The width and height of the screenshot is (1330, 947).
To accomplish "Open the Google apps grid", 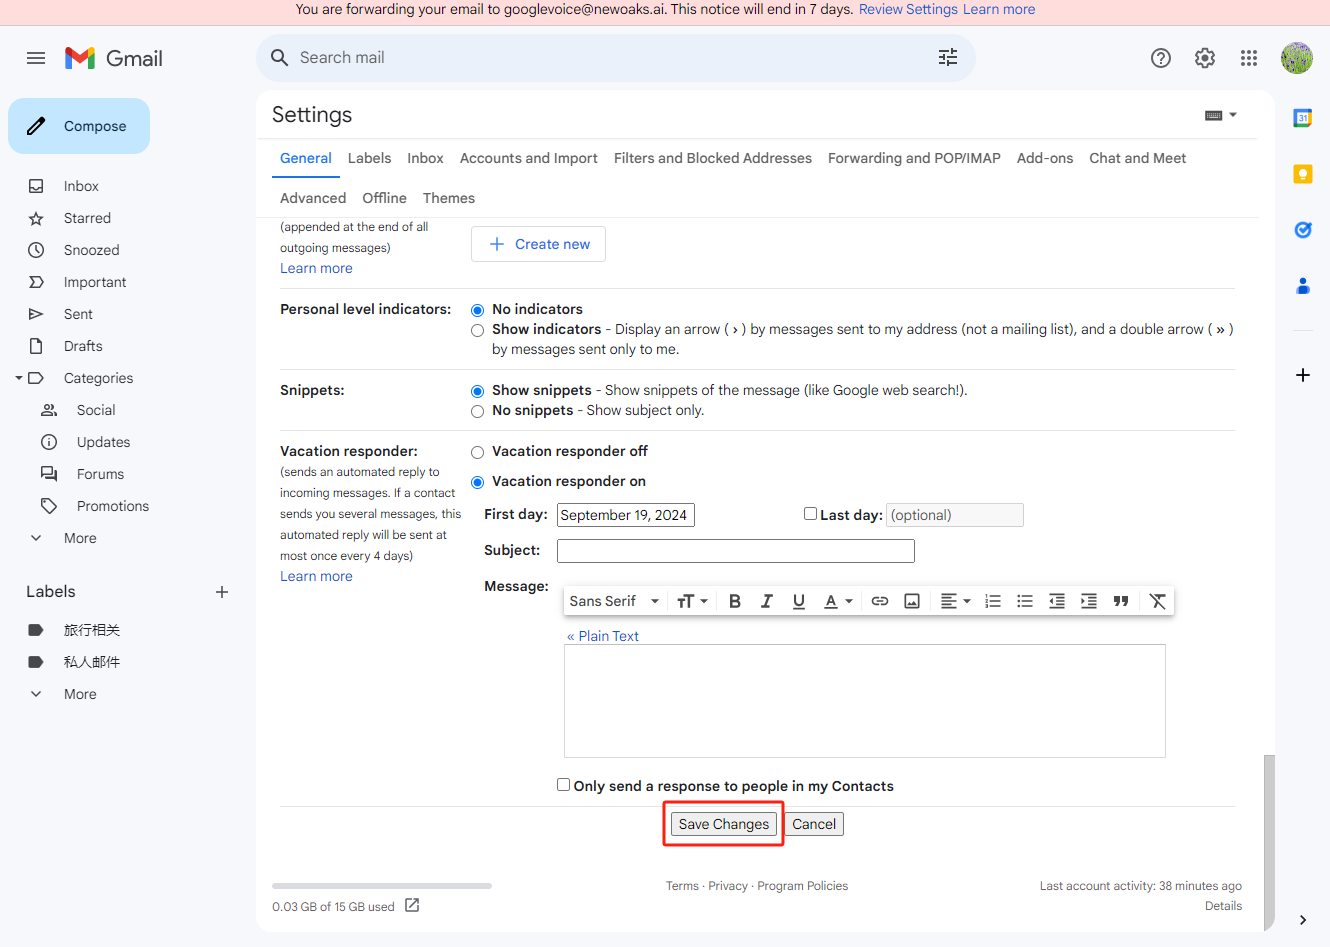I will pyautogui.click(x=1249, y=58).
